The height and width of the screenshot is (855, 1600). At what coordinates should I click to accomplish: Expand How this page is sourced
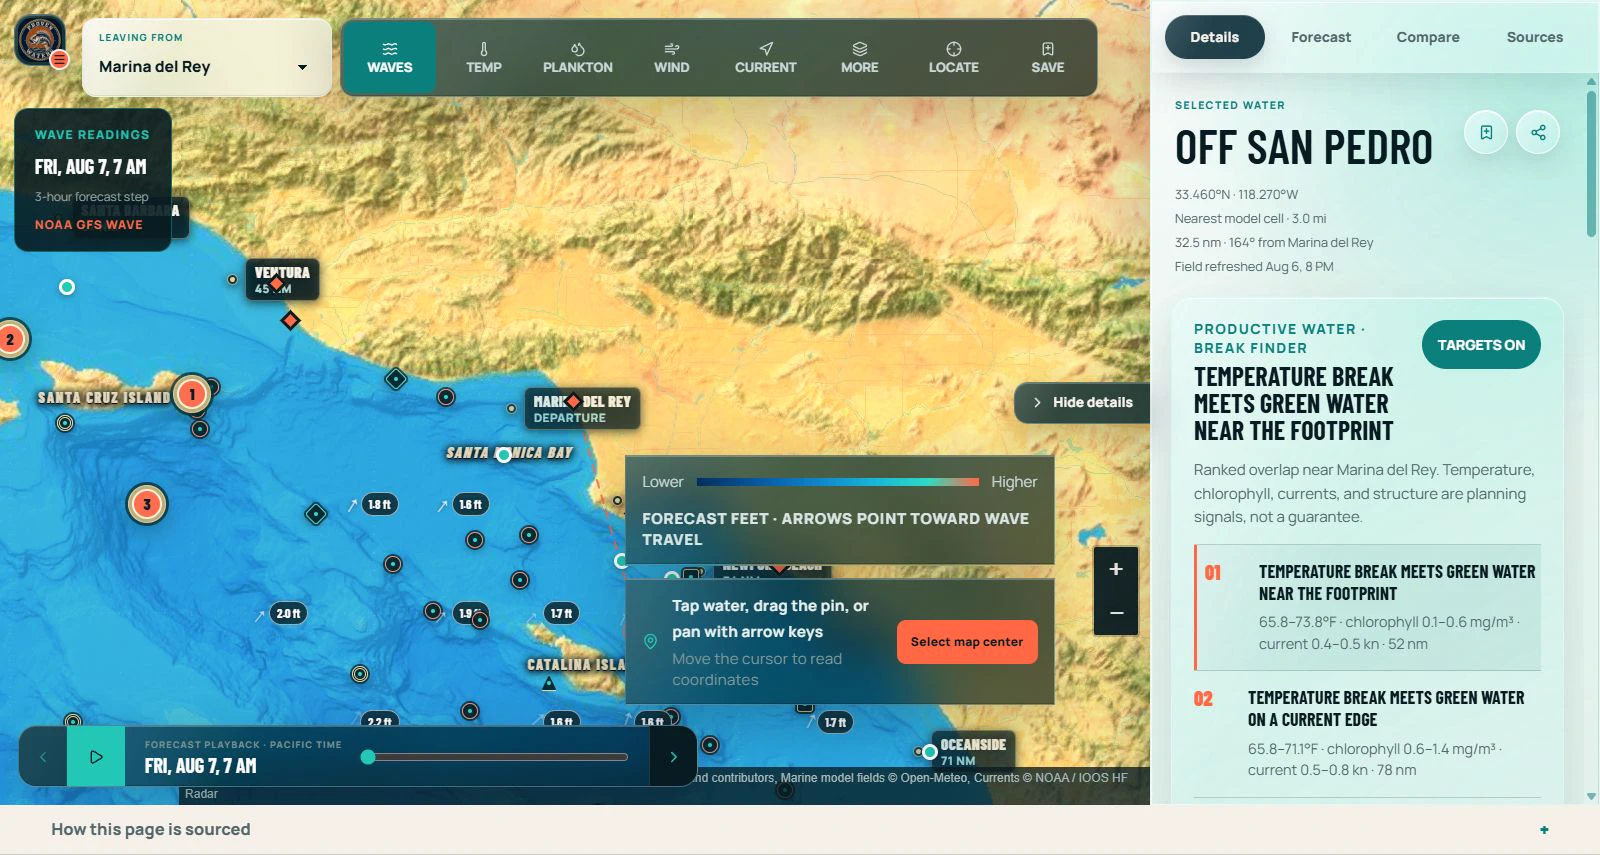coord(800,829)
